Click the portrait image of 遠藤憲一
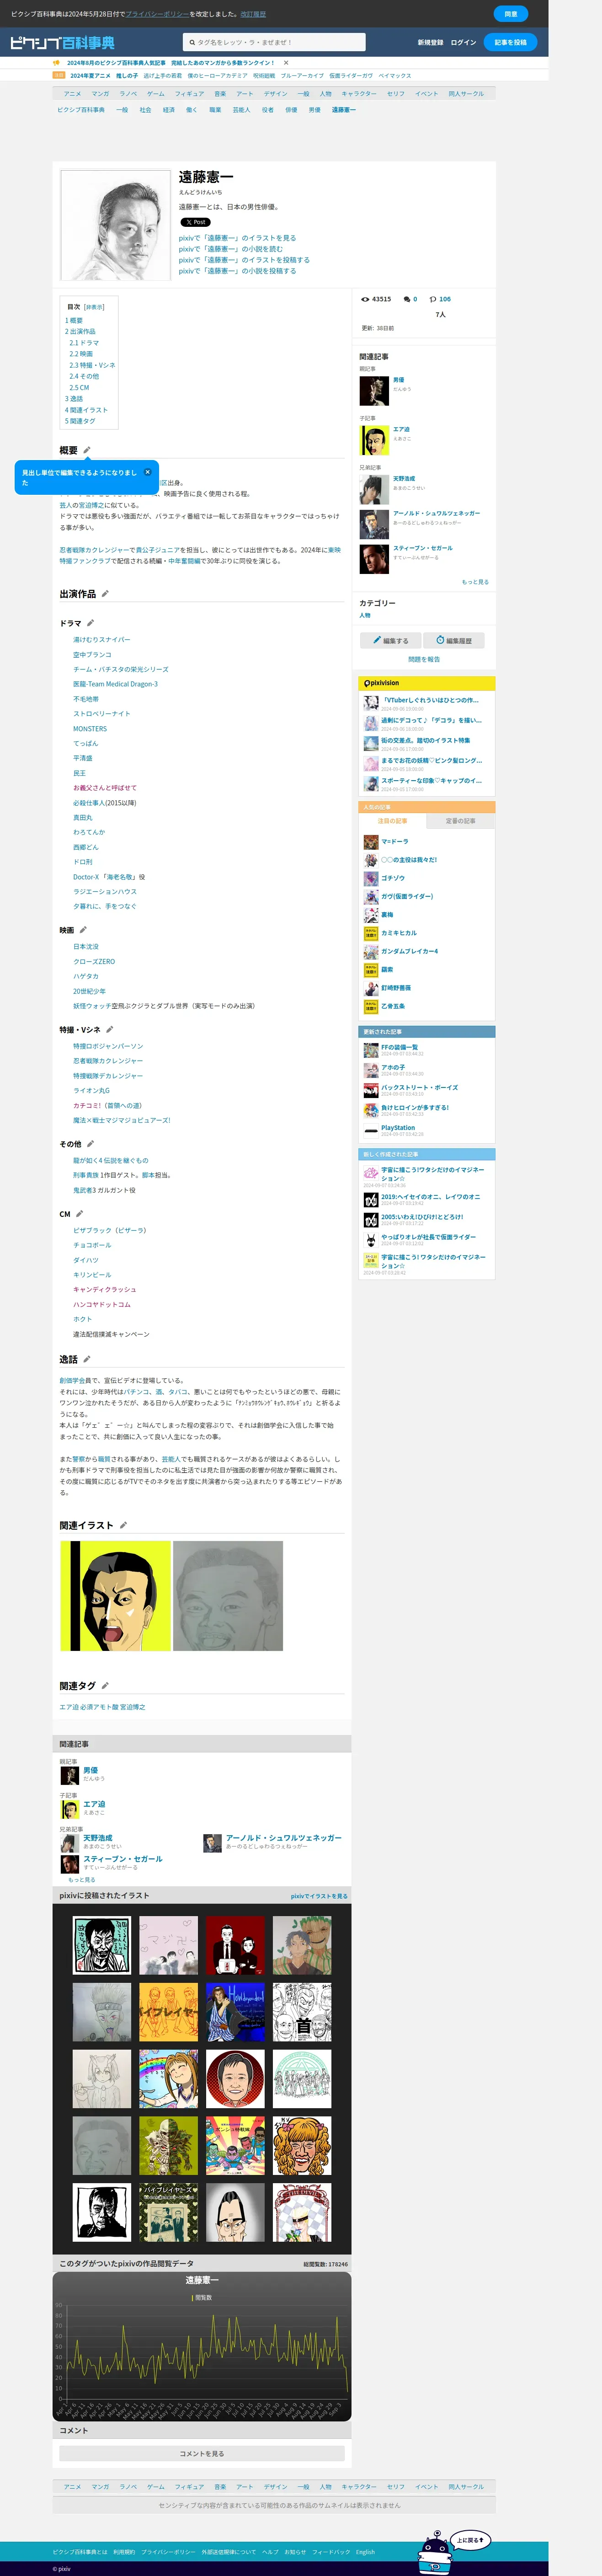Screen dimensions: 602x2576 click(116, 225)
